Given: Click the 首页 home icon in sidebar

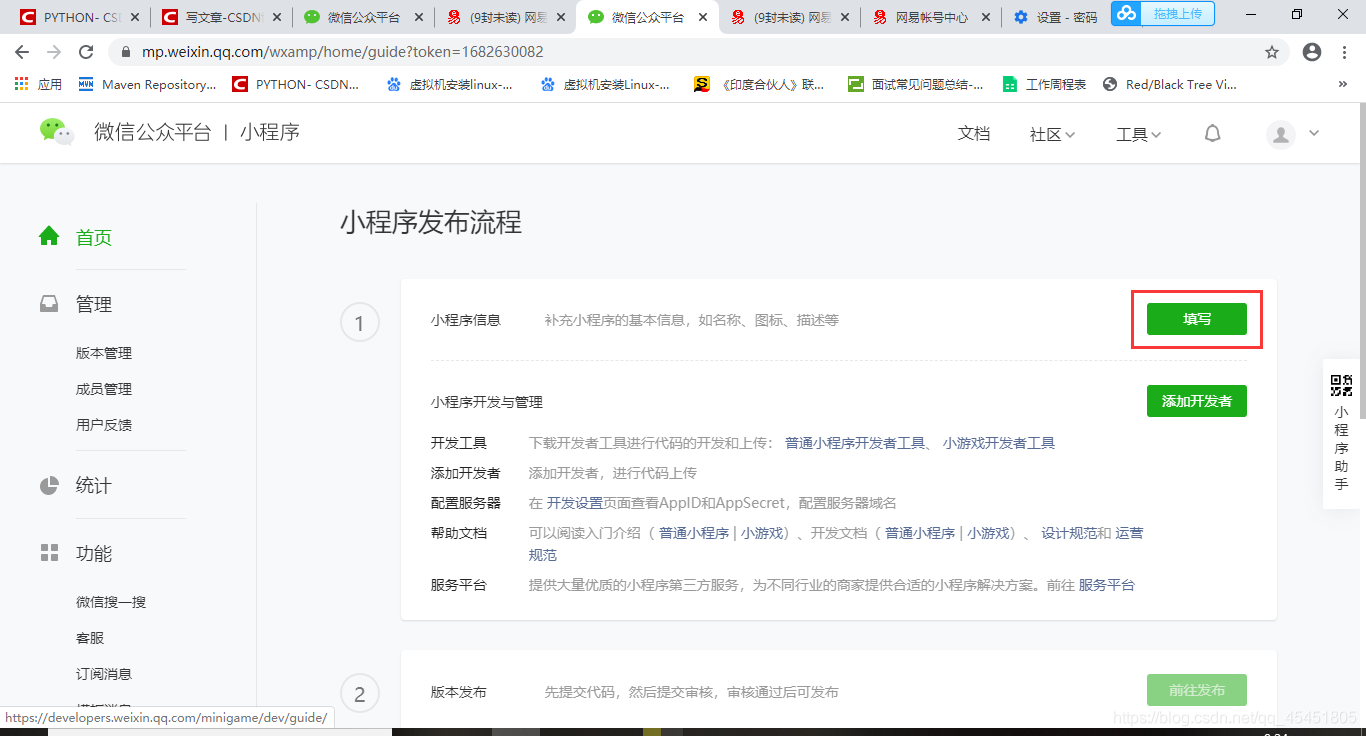Looking at the screenshot, I should click(49, 236).
